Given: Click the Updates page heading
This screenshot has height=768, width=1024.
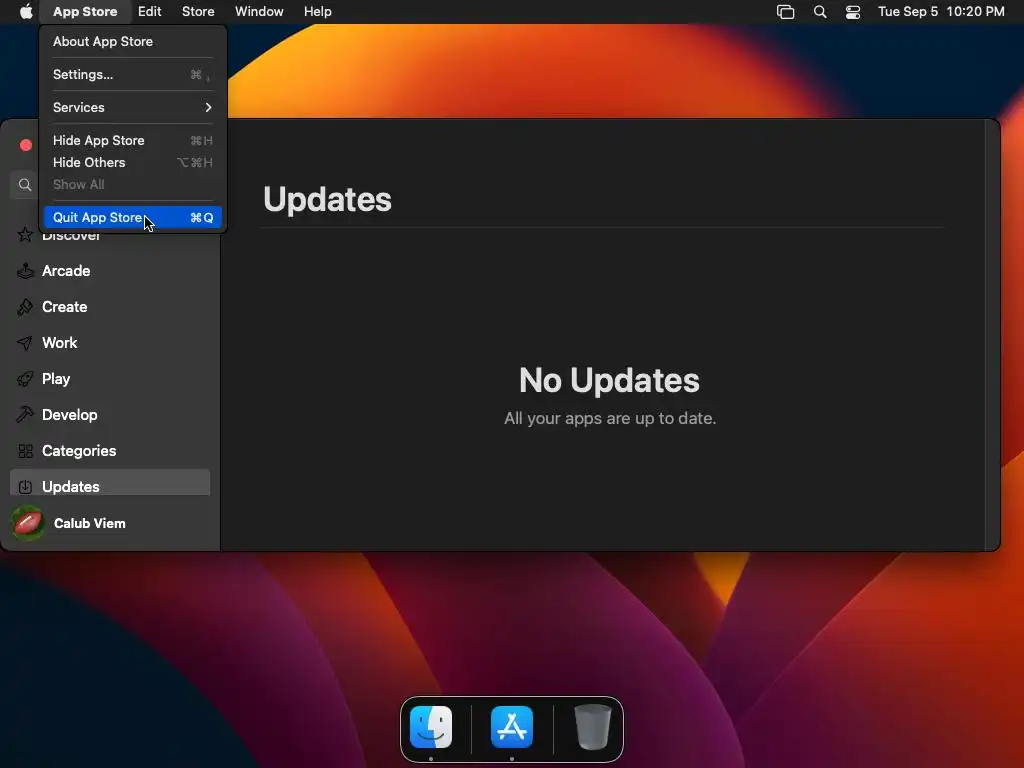Looking at the screenshot, I should (327, 199).
